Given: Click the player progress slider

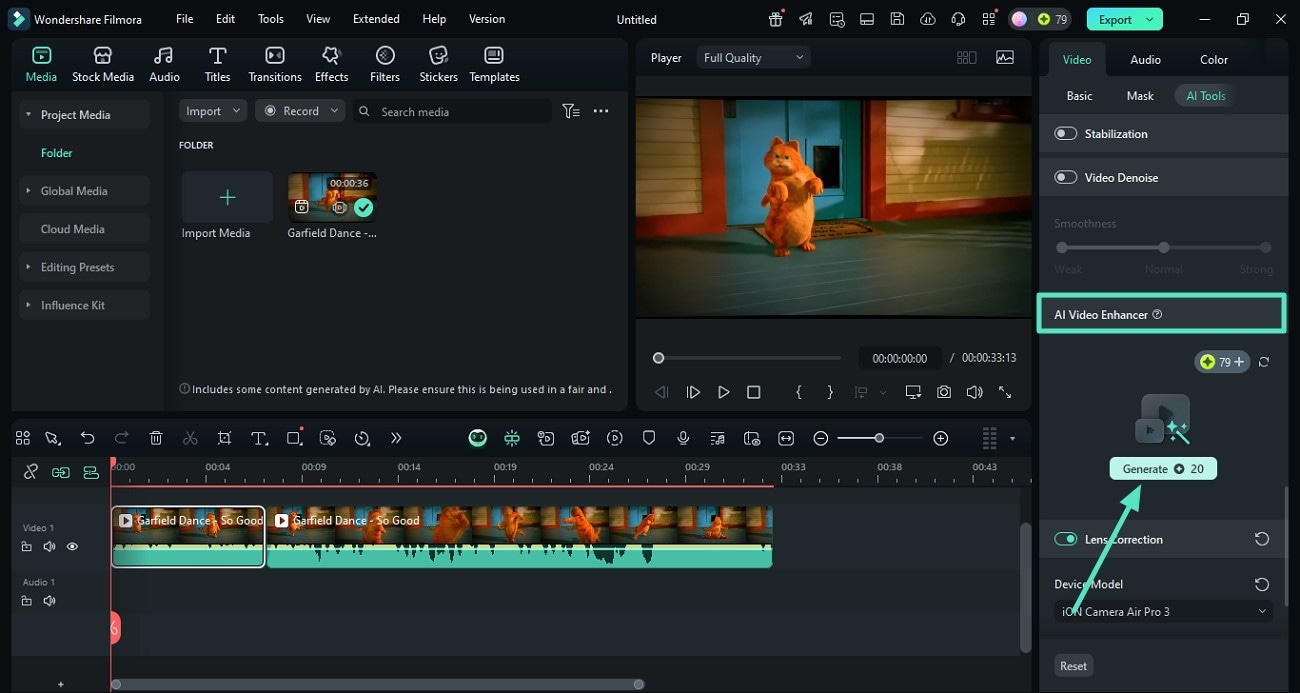Looking at the screenshot, I should 748,358.
